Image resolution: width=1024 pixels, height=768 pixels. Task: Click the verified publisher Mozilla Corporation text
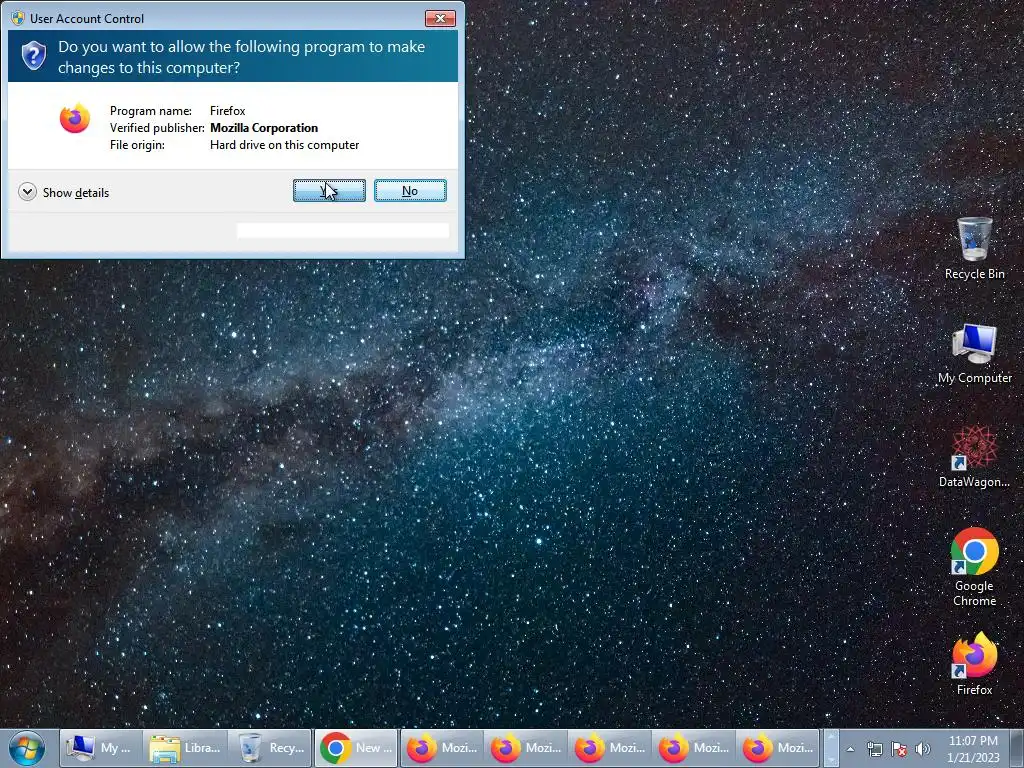click(x=264, y=128)
